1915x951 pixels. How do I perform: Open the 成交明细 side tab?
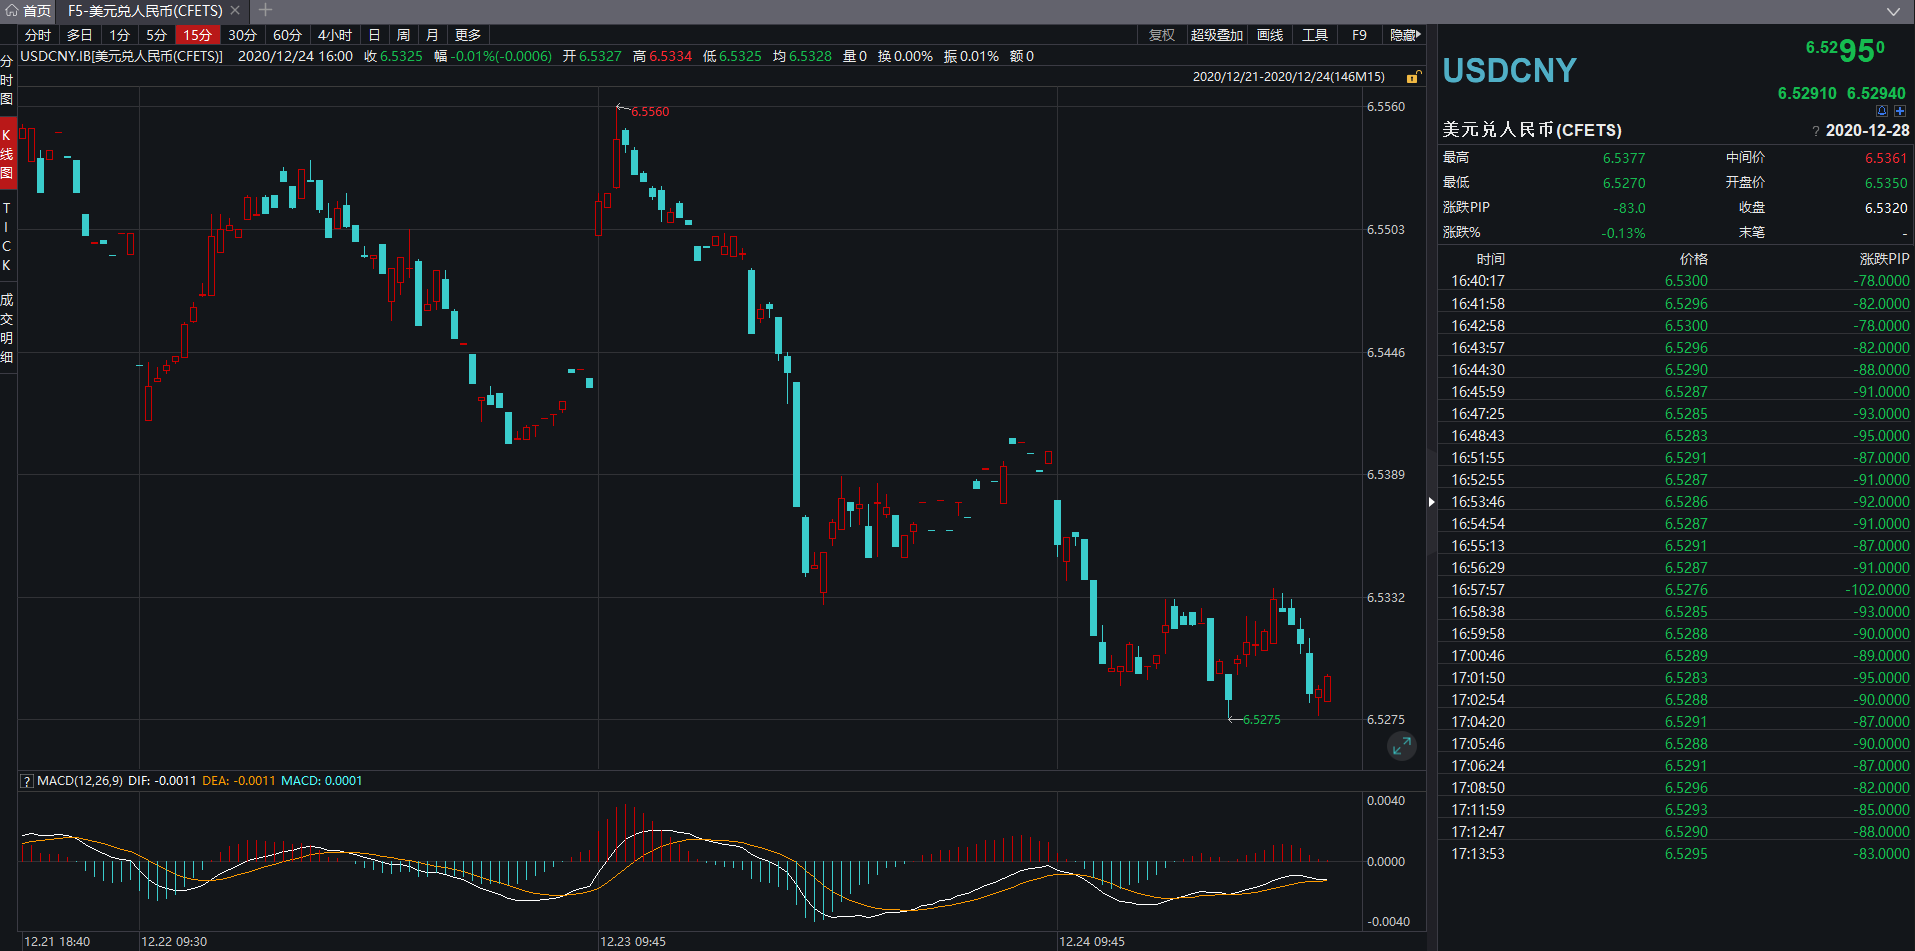click(7, 328)
